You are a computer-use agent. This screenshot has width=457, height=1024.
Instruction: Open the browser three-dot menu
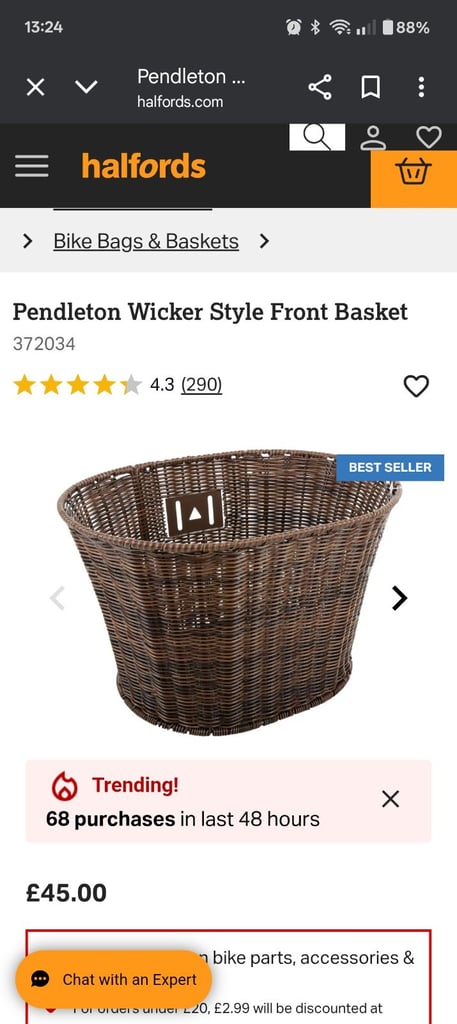tap(421, 87)
